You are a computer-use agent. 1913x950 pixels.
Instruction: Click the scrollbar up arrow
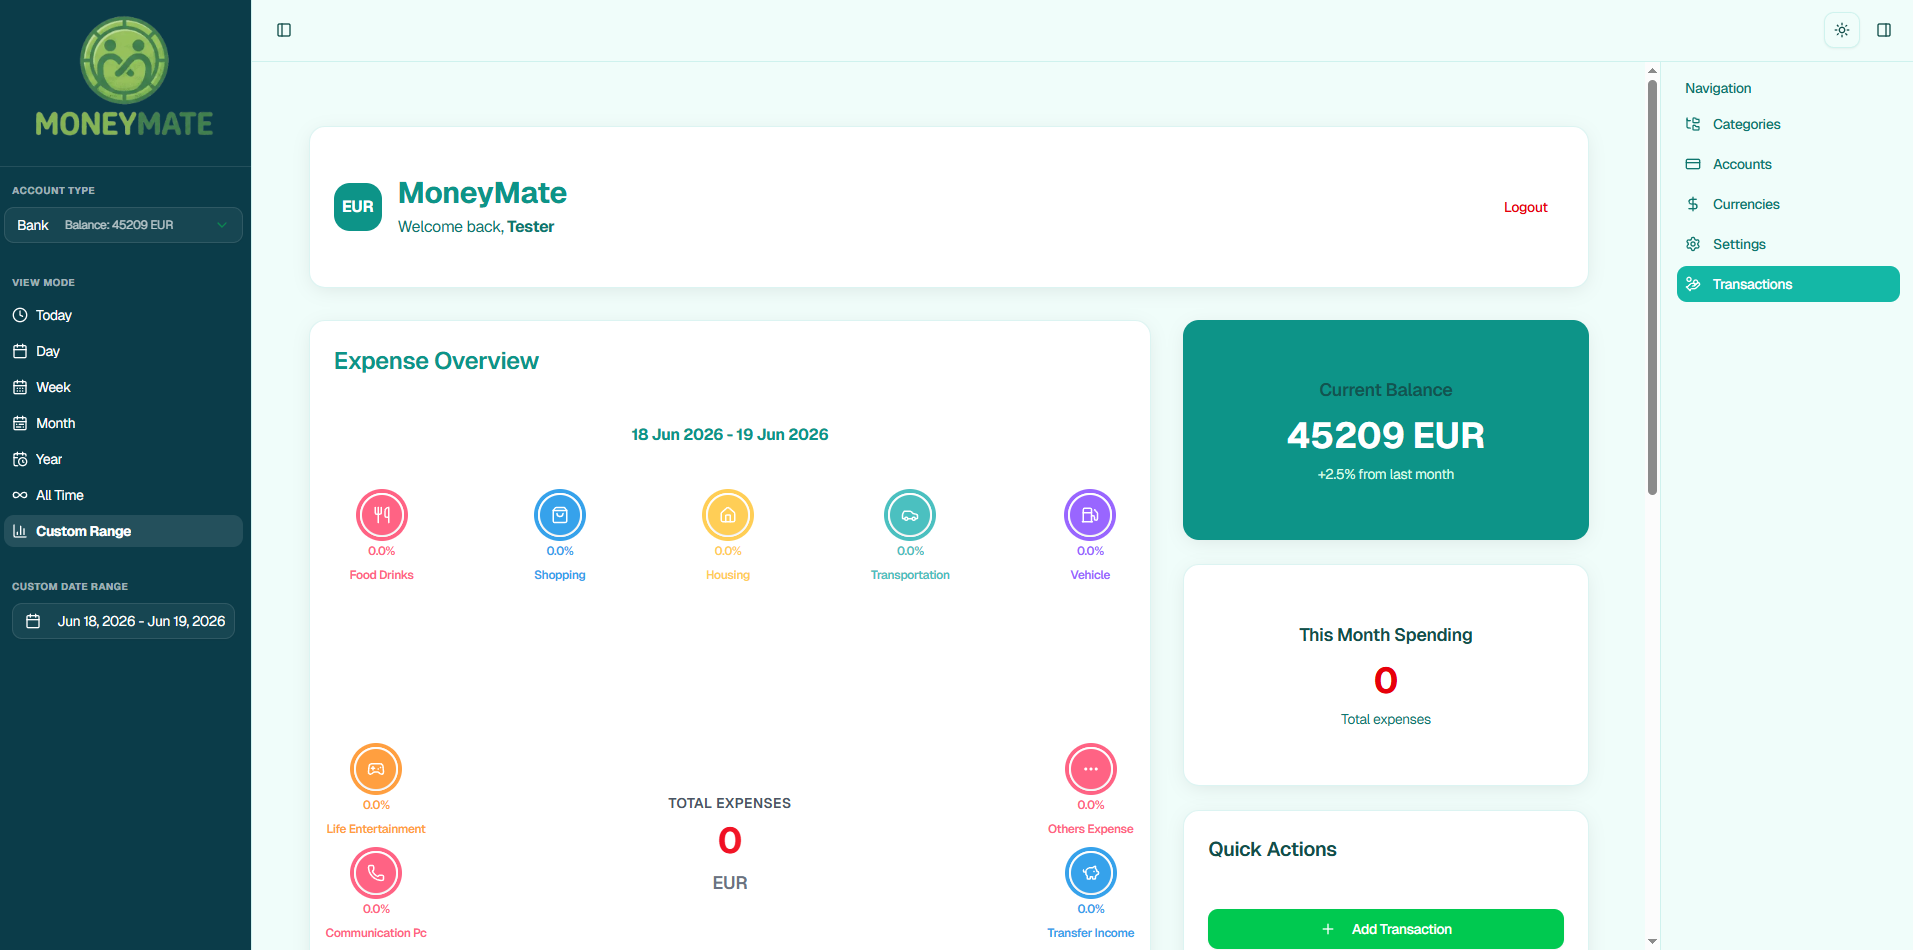(1652, 71)
